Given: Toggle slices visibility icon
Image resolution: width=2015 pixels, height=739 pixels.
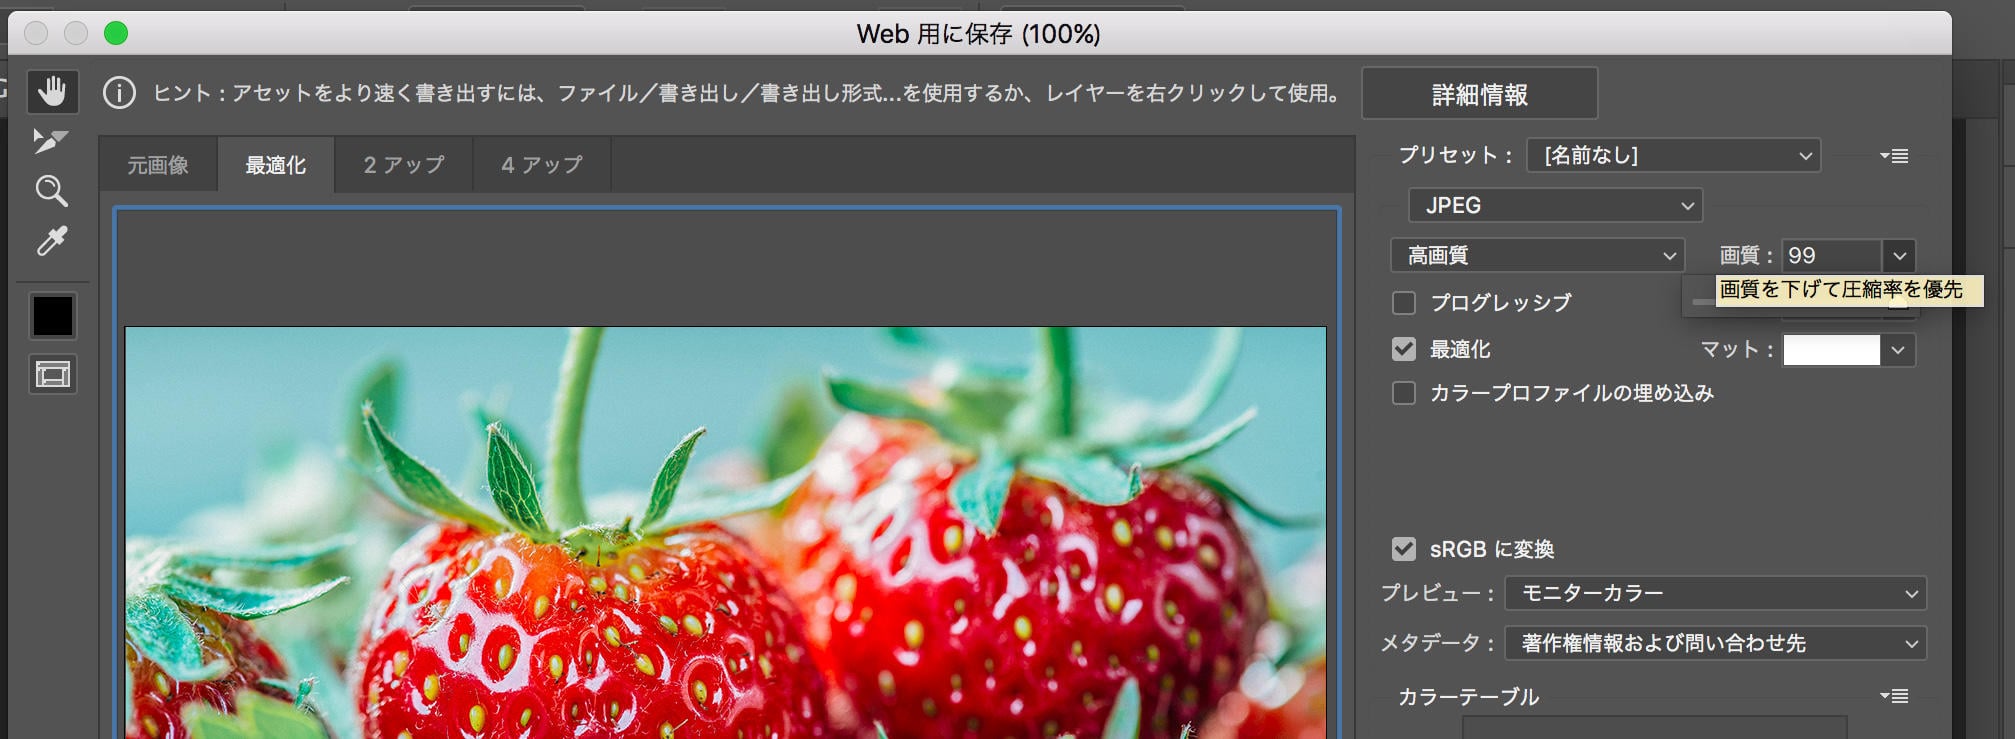Looking at the screenshot, I should pyautogui.click(x=53, y=375).
